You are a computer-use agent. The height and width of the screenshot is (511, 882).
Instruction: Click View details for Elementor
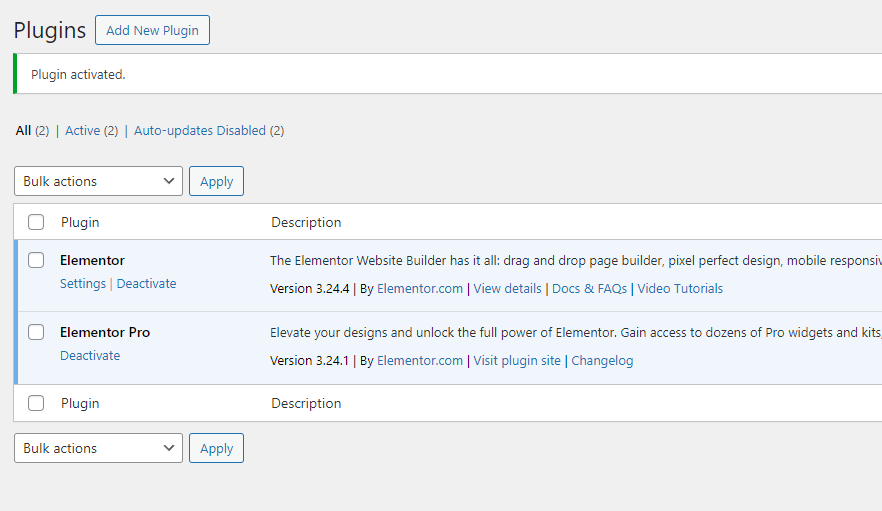point(507,289)
